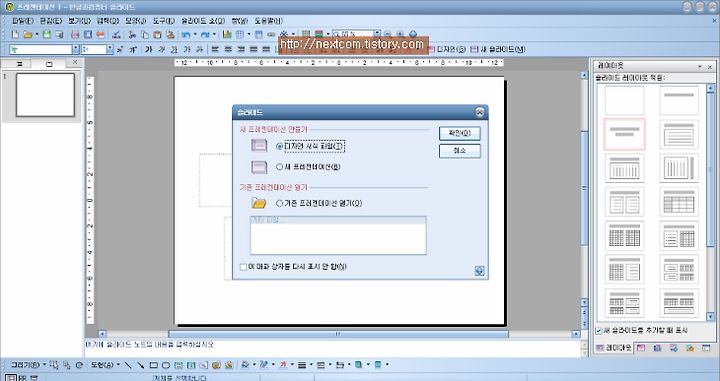
Task: Click the 취소 (Cancel) button in the dialog
Action: tap(460, 151)
